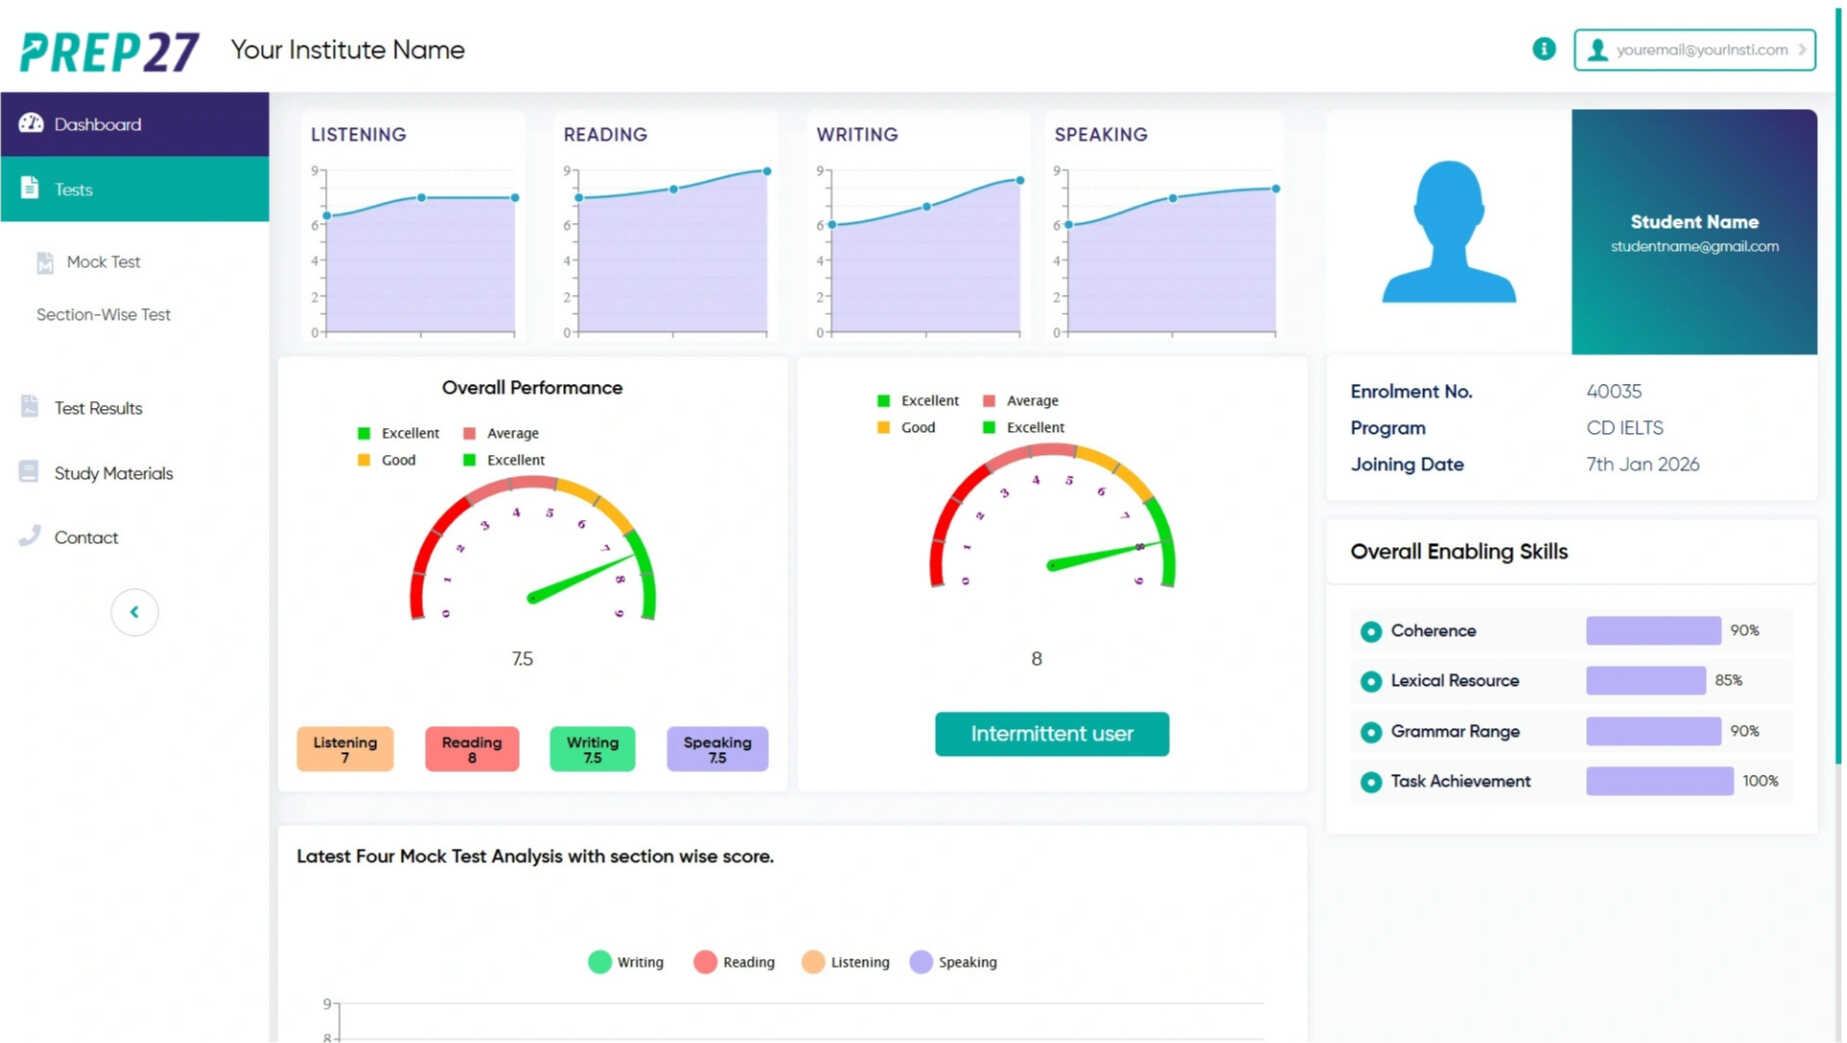The width and height of the screenshot is (1847, 1043).
Task: Click the Coherence 90% progress bar
Action: 1652,630
